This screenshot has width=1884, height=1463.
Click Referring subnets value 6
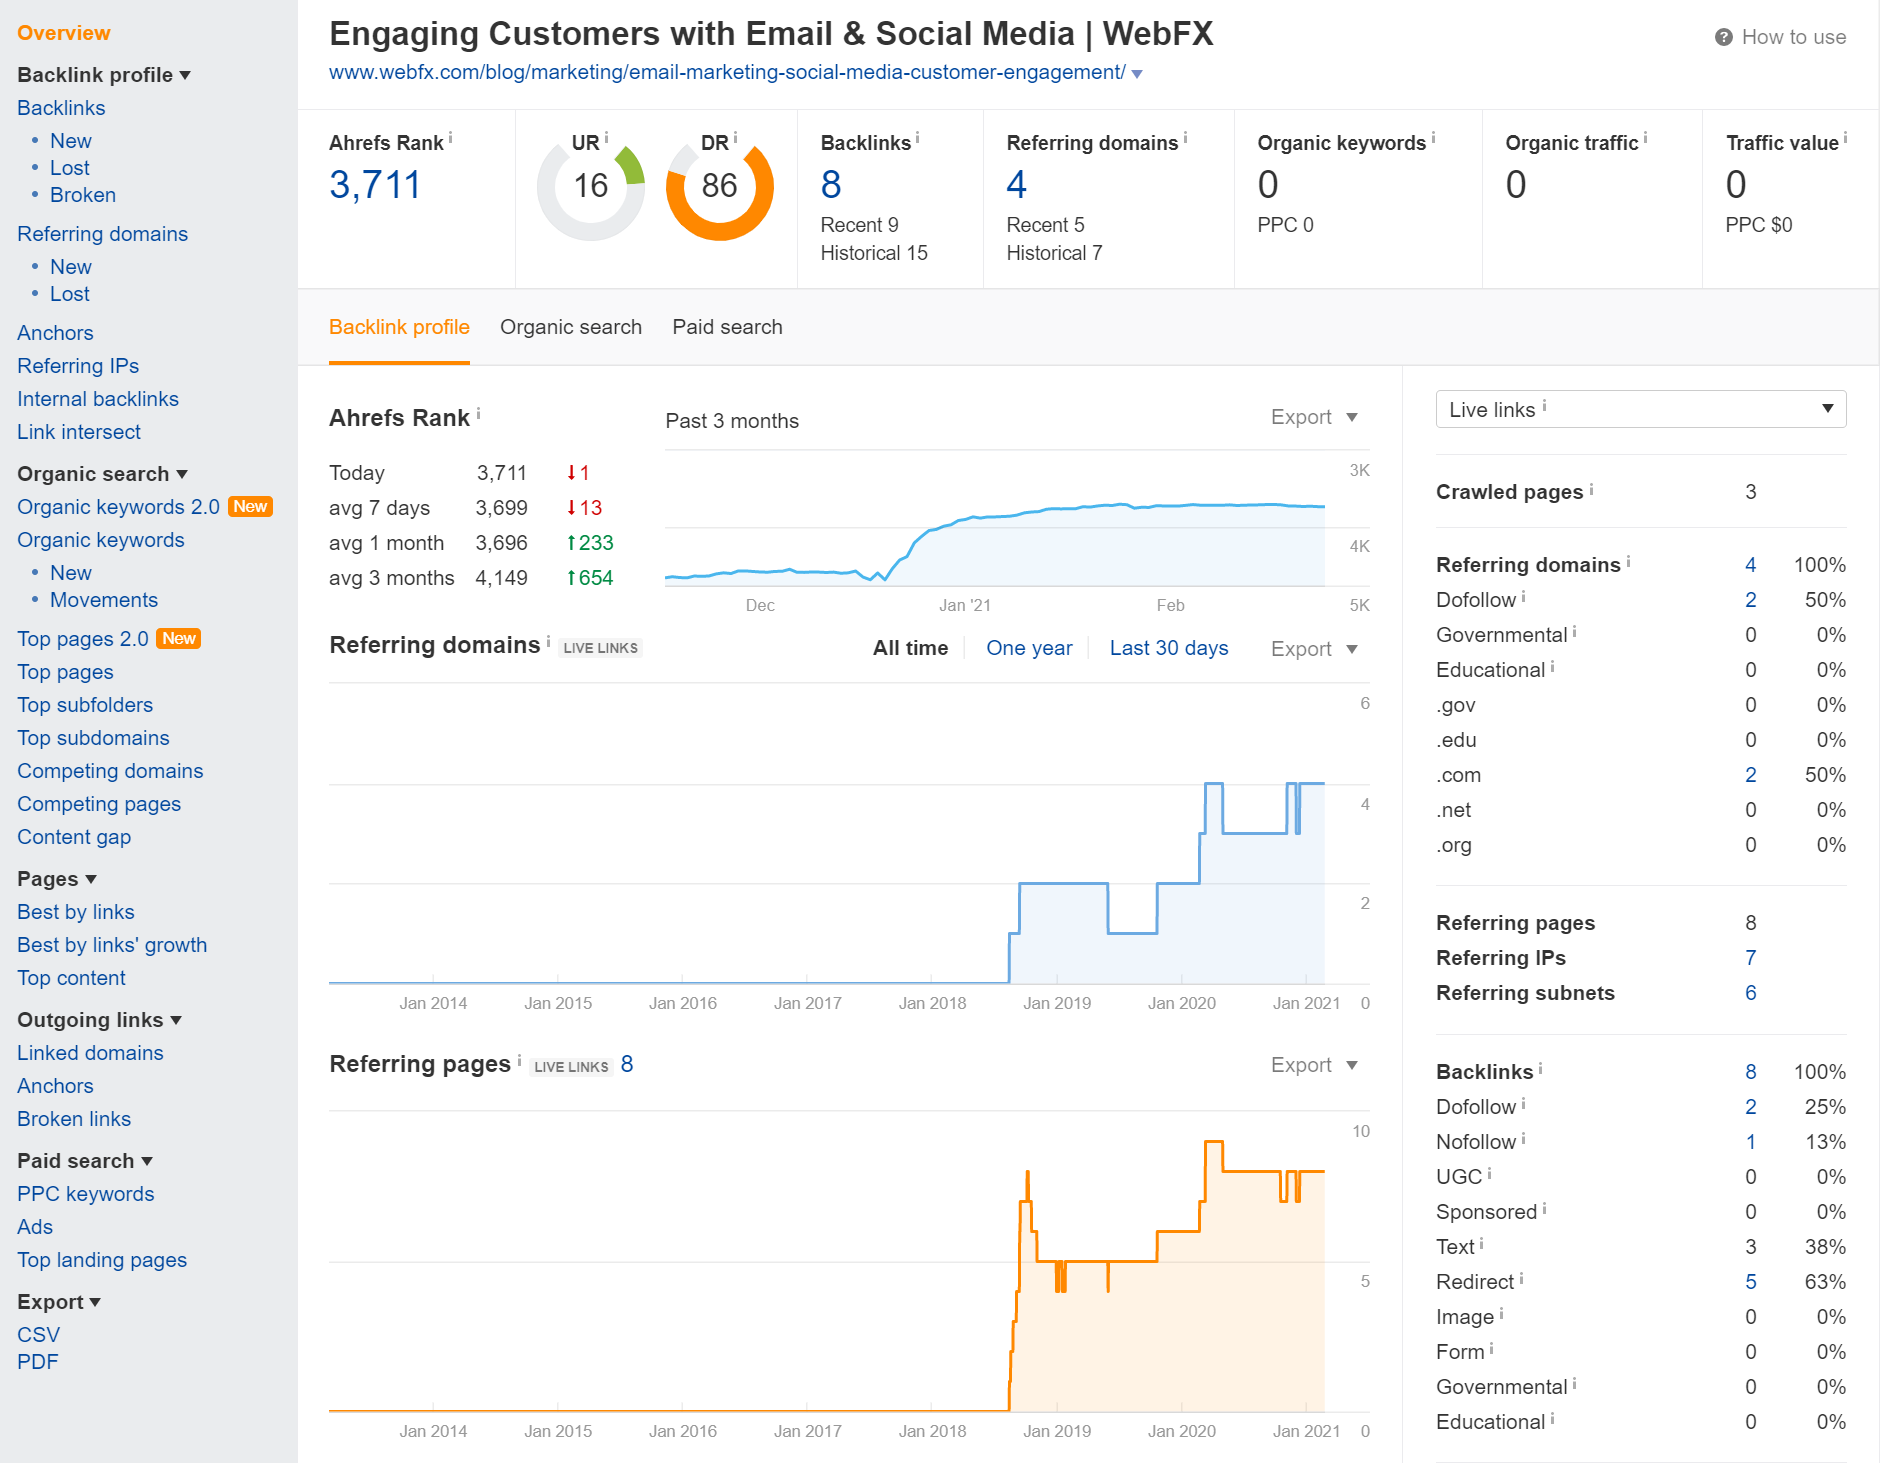click(x=1751, y=993)
